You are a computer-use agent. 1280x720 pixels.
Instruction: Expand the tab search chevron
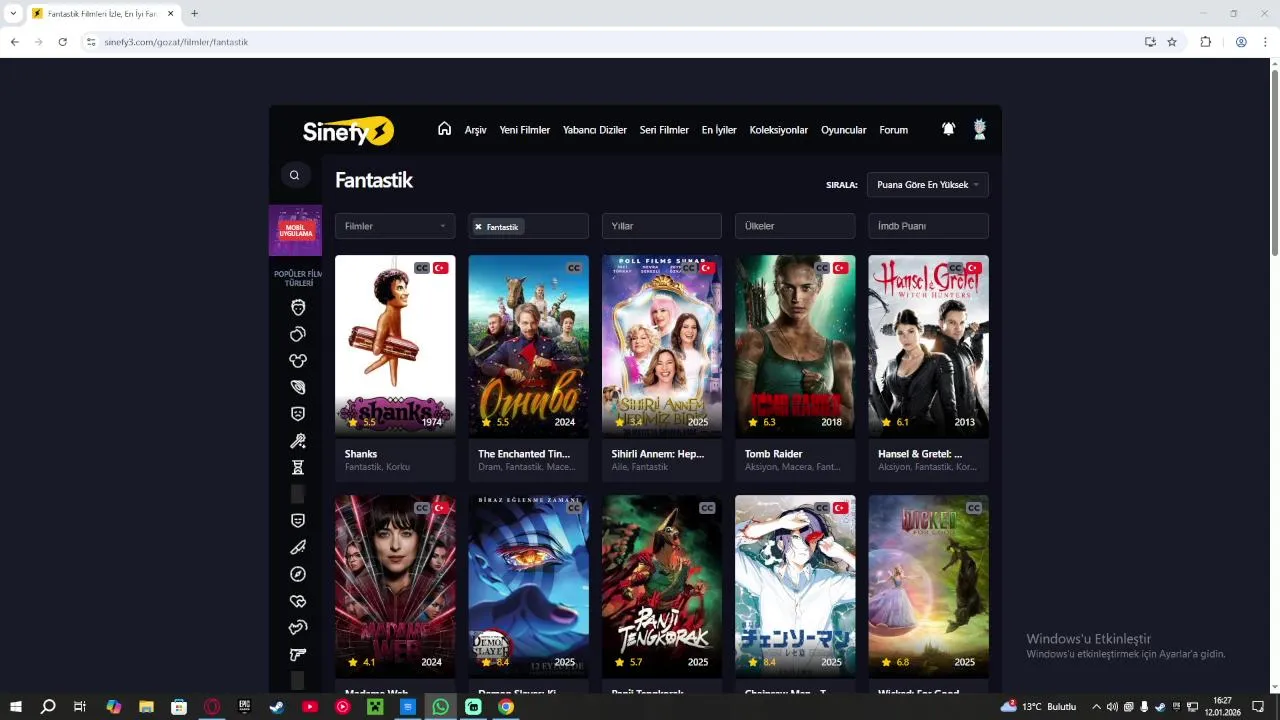13,14
